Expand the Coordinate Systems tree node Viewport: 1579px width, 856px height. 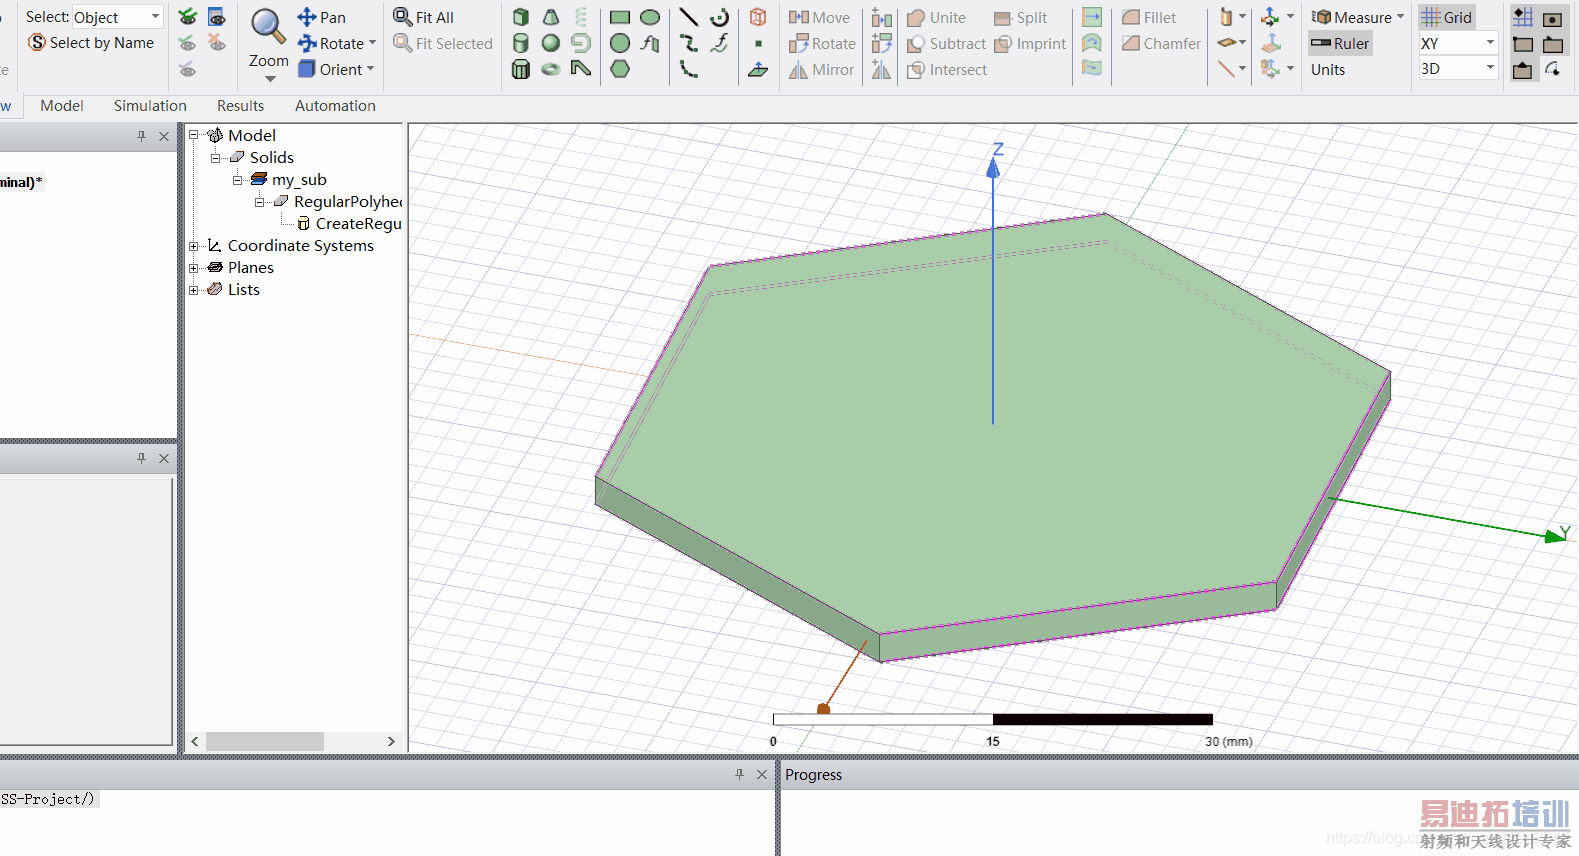[193, 246]
